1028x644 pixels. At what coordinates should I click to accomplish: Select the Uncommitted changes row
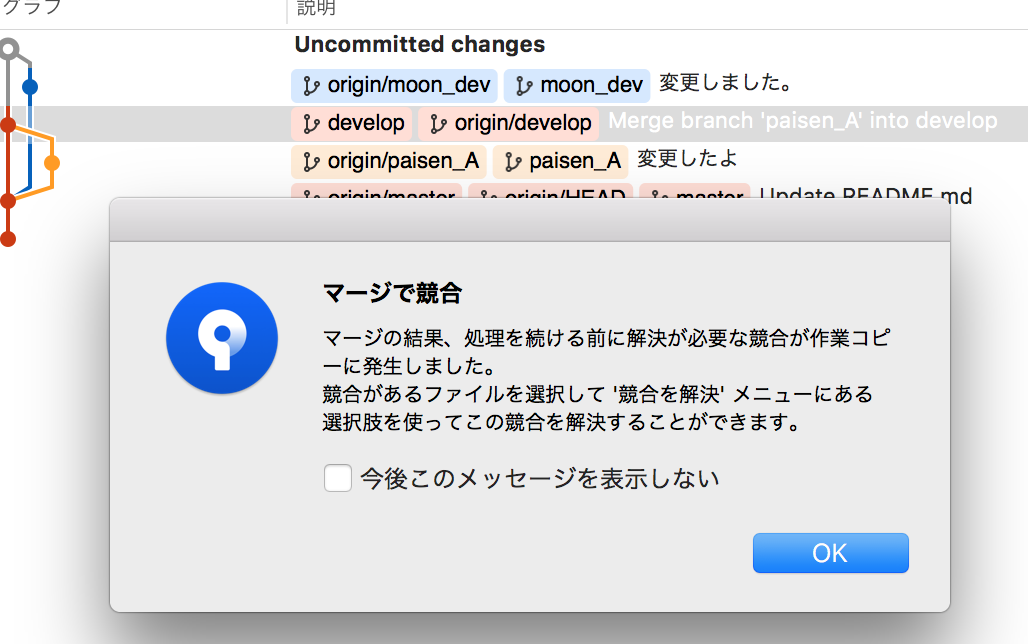[514, 45]
